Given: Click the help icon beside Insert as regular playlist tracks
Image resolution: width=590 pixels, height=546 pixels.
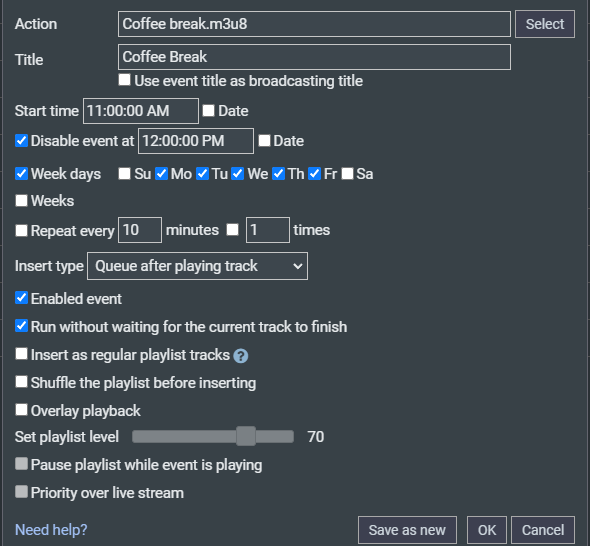Looking at the screenshot, I should pos(240,356).
